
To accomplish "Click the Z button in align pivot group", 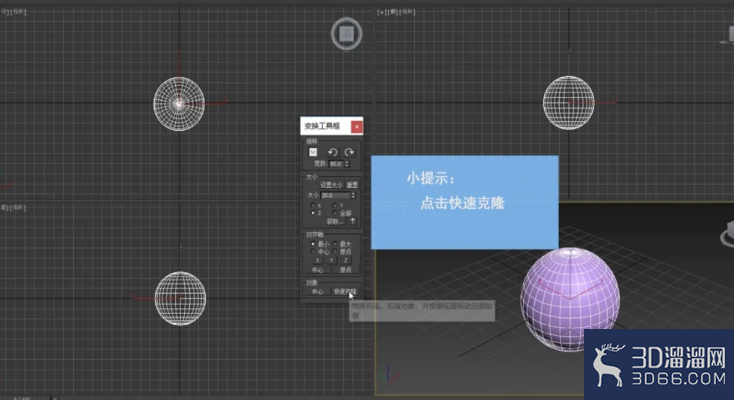I will (x=345, y=260).
